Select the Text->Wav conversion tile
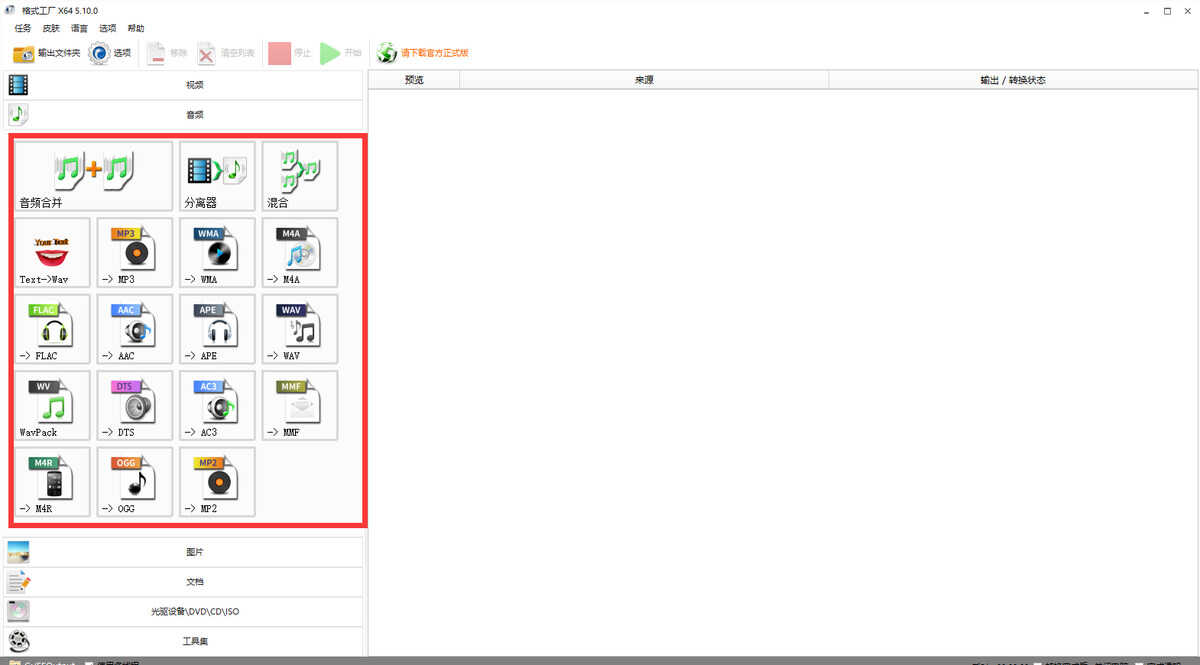 pos(52,253)
